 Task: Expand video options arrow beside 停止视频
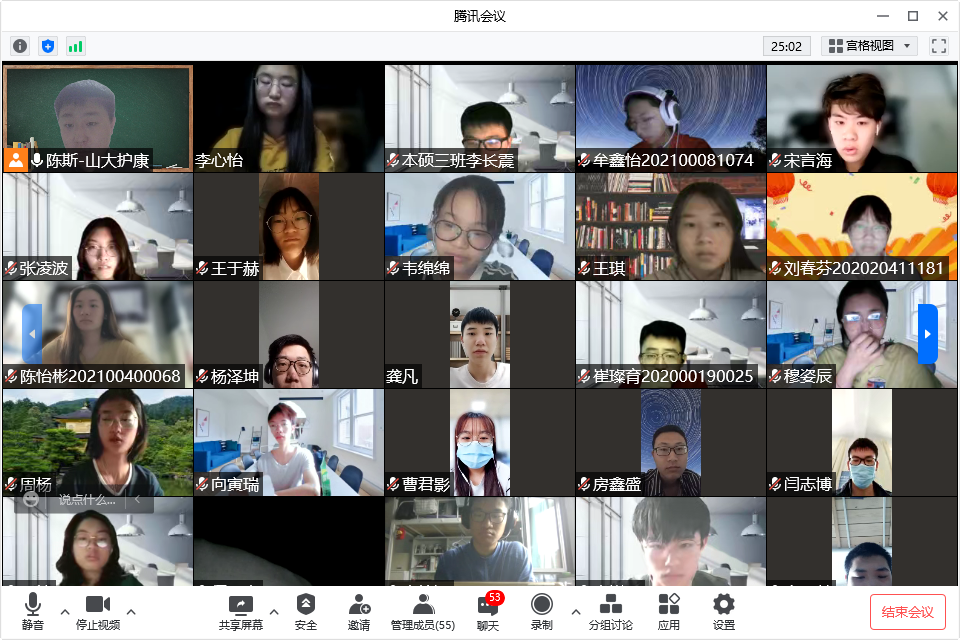(131, 611)
